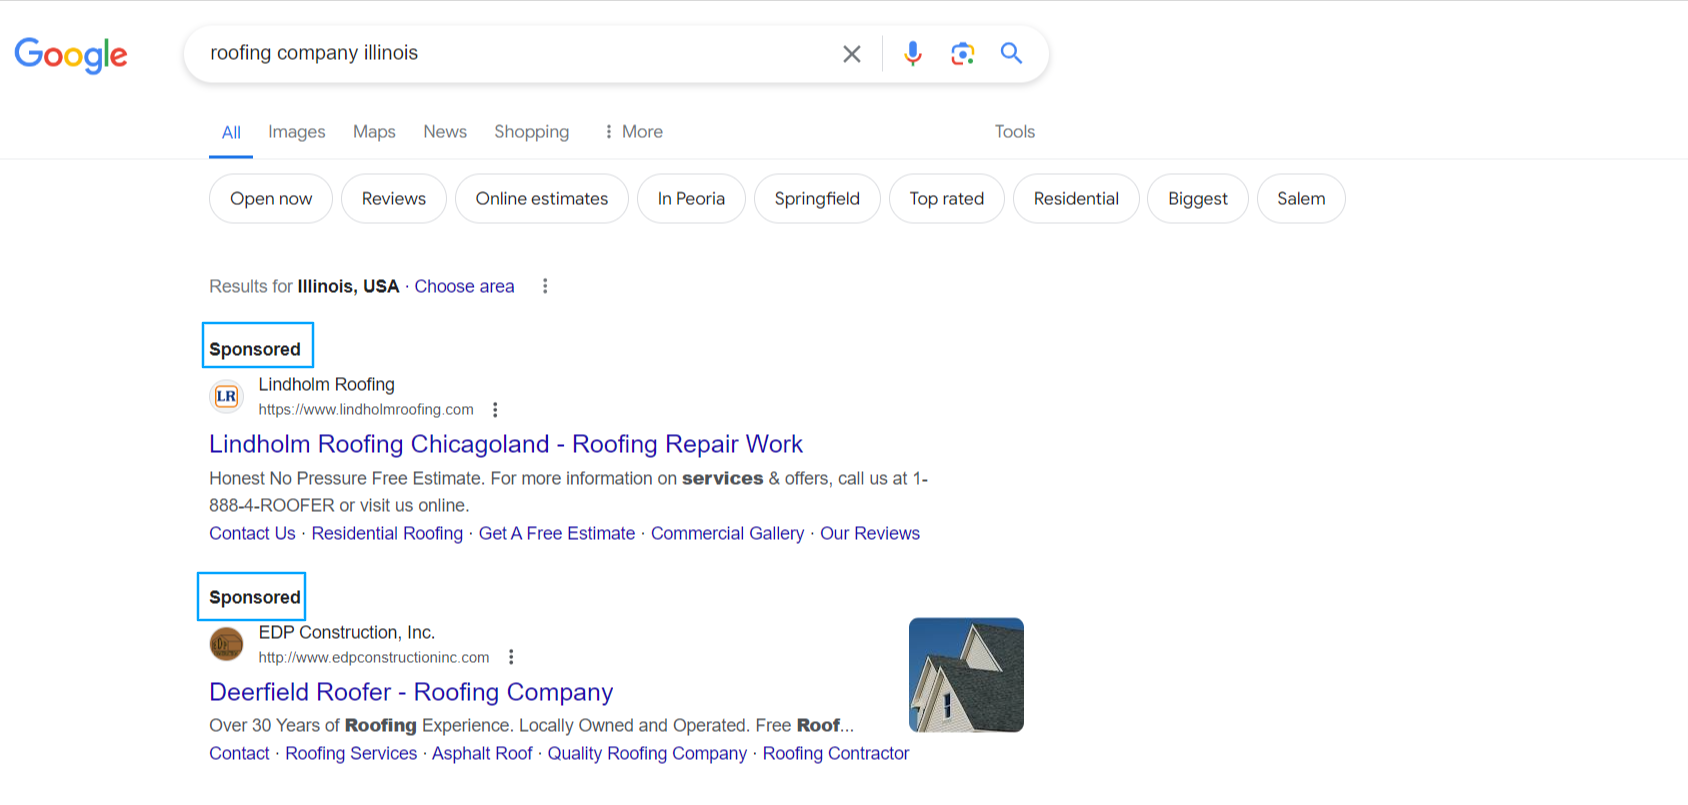Switch to the Maps tab
The width and height of the screenshot is (1688, 805).
click(374, 132)
